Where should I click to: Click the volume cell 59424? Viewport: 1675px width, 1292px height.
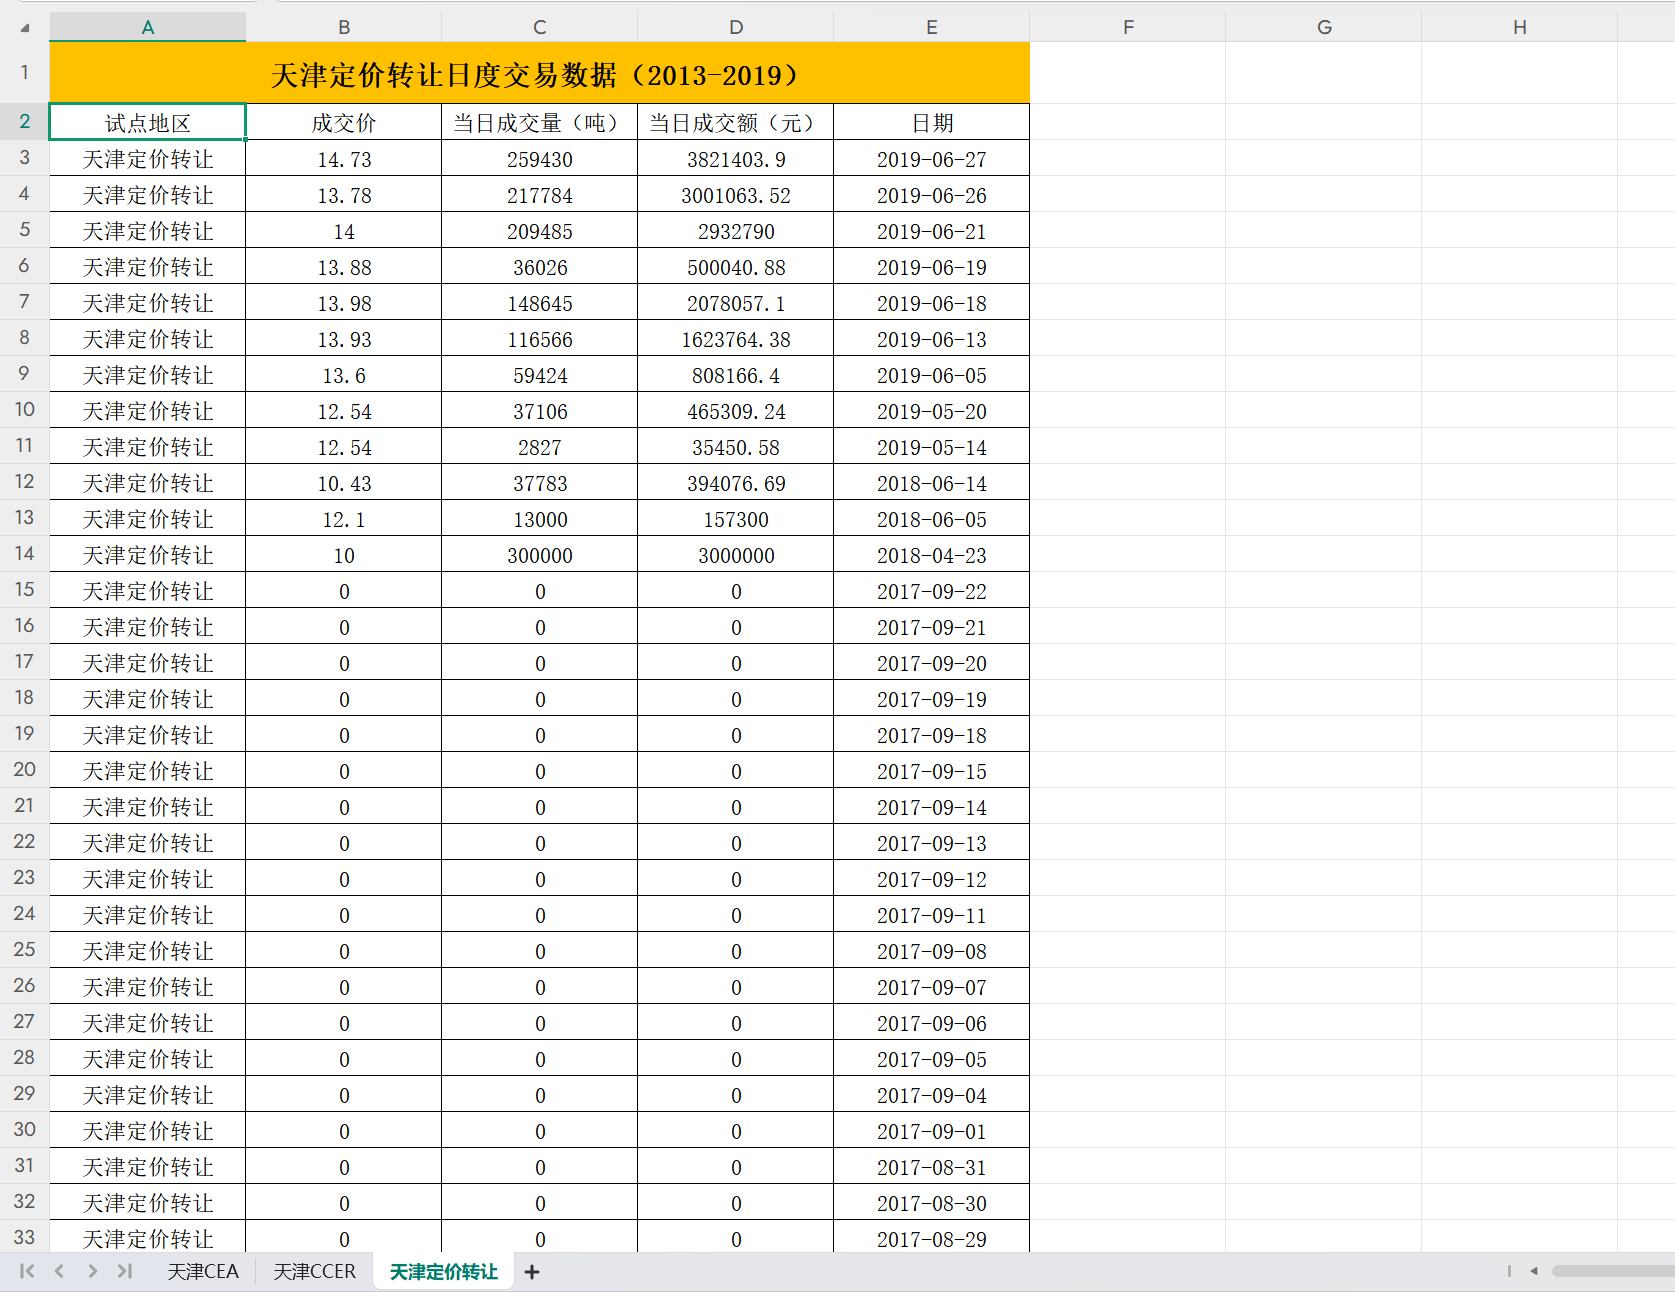click(540, 374)
